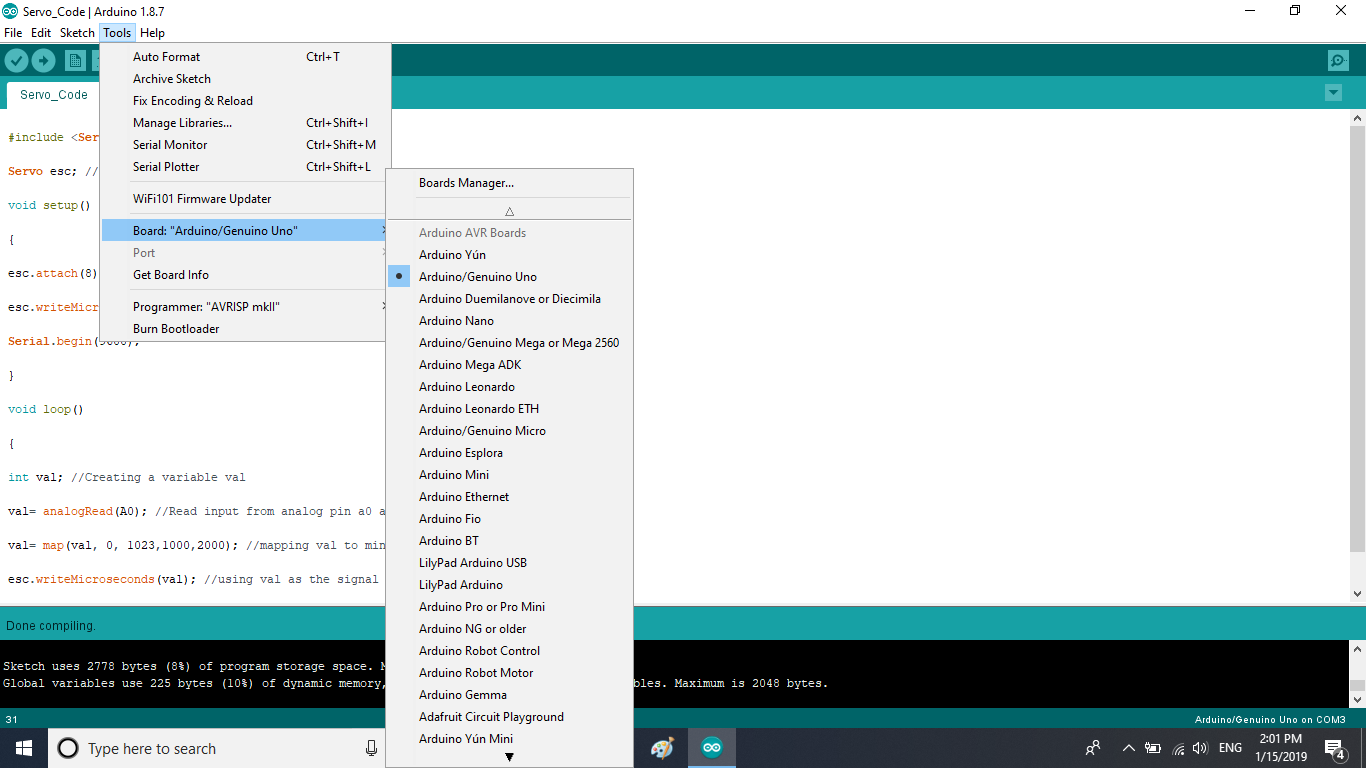Open Serial Monitor magnifier icon in toolbar
The height and width of the screenshot is (768, 1366).
pyautogui.click(x=1338, y=61)
